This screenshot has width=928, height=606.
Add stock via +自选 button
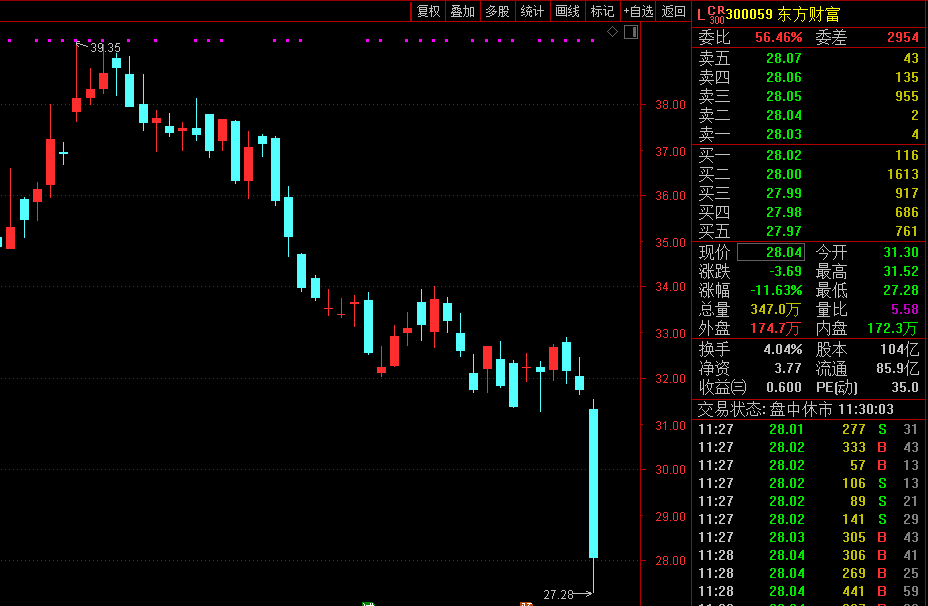click(638, 11)
